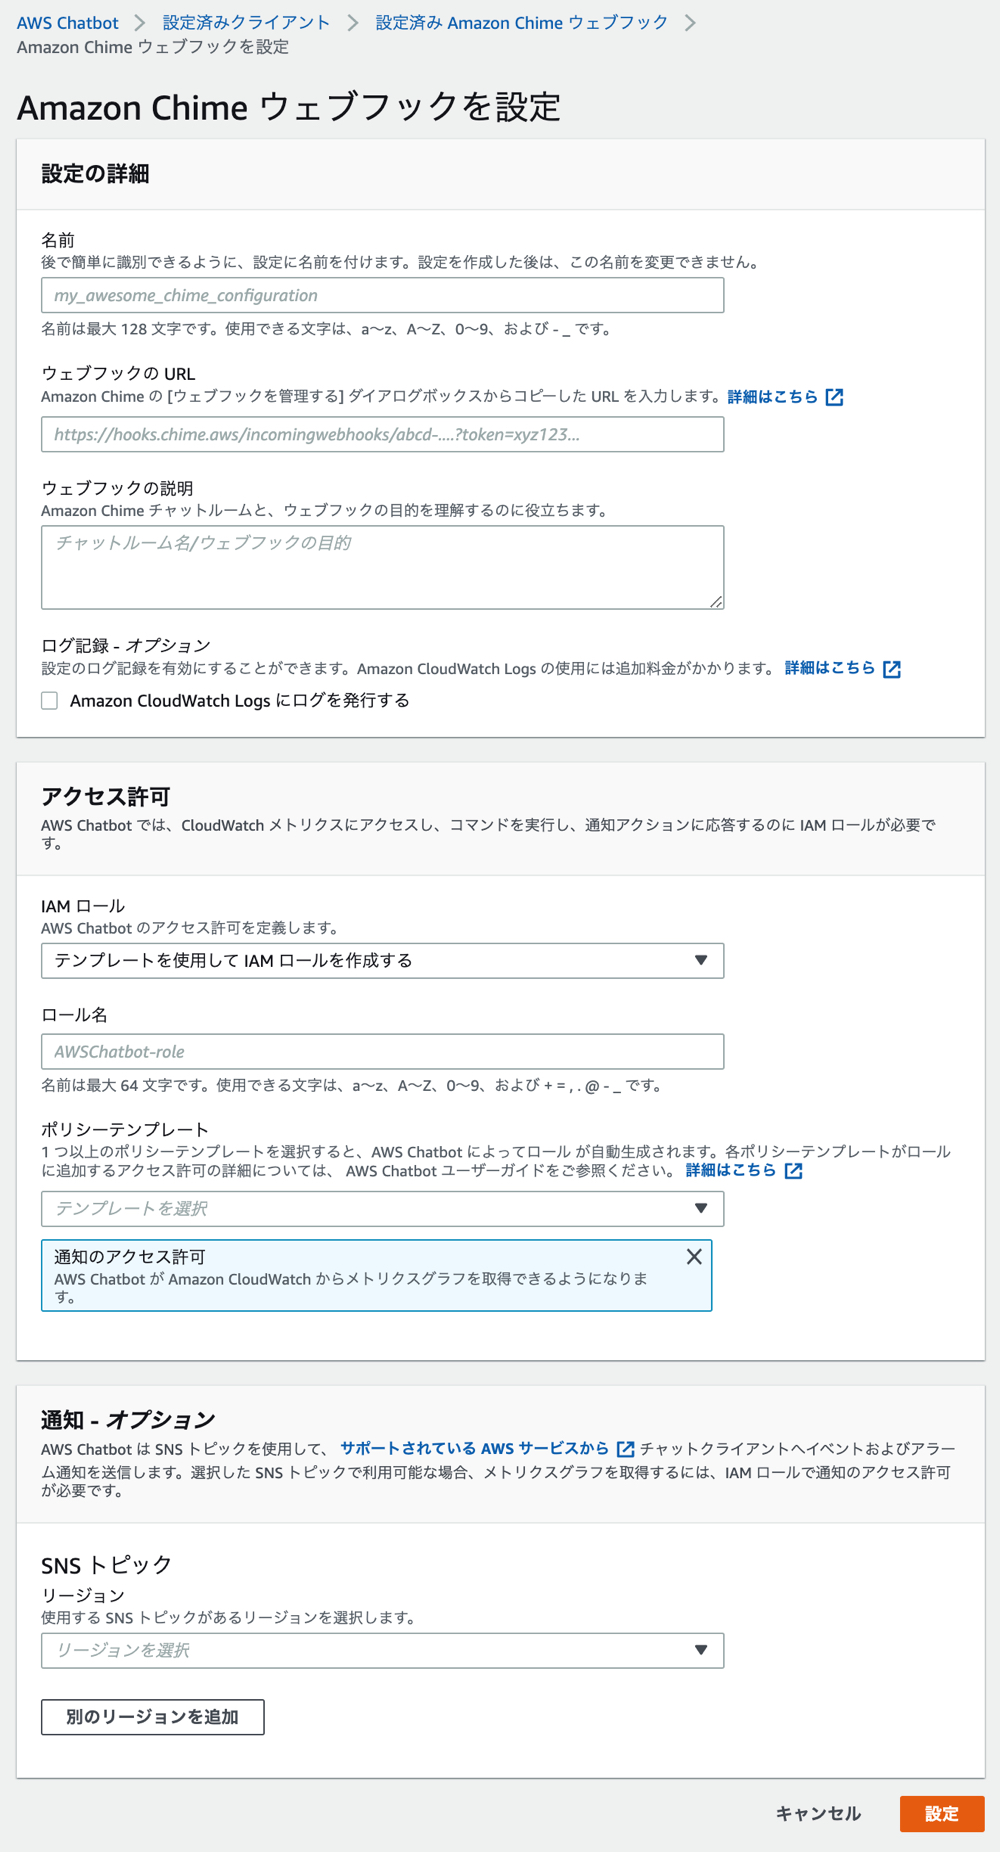1000x1852 pixels.
Task: Open 詳細はこちら link in ログ記録 section
Action: pyautogui.click(x=830, y=668)
